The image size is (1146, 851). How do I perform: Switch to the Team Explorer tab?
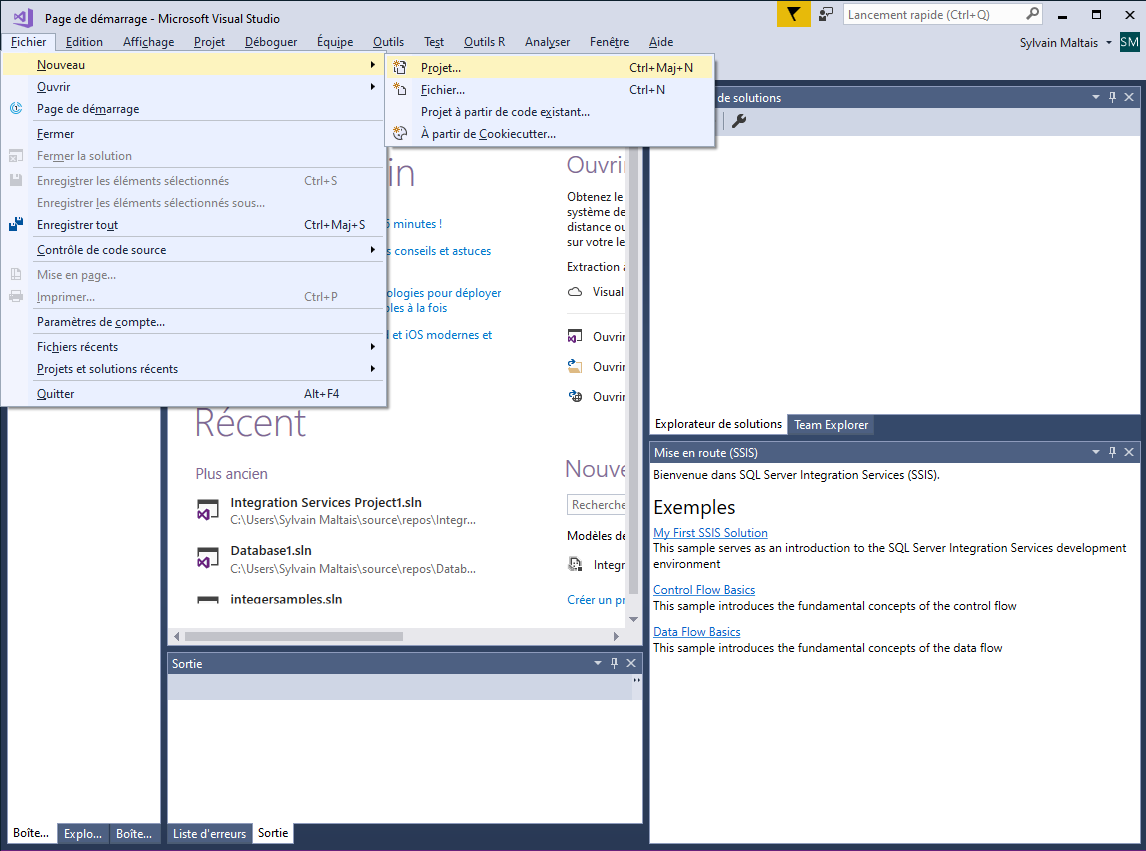point(830,424)
